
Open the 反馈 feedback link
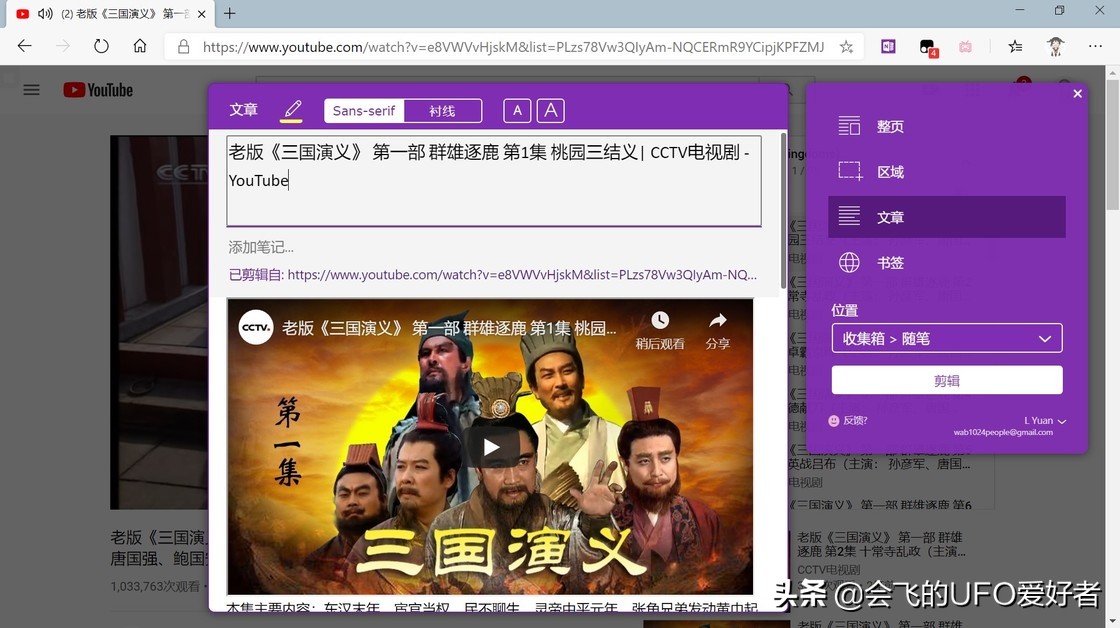(x=852, y=420)
